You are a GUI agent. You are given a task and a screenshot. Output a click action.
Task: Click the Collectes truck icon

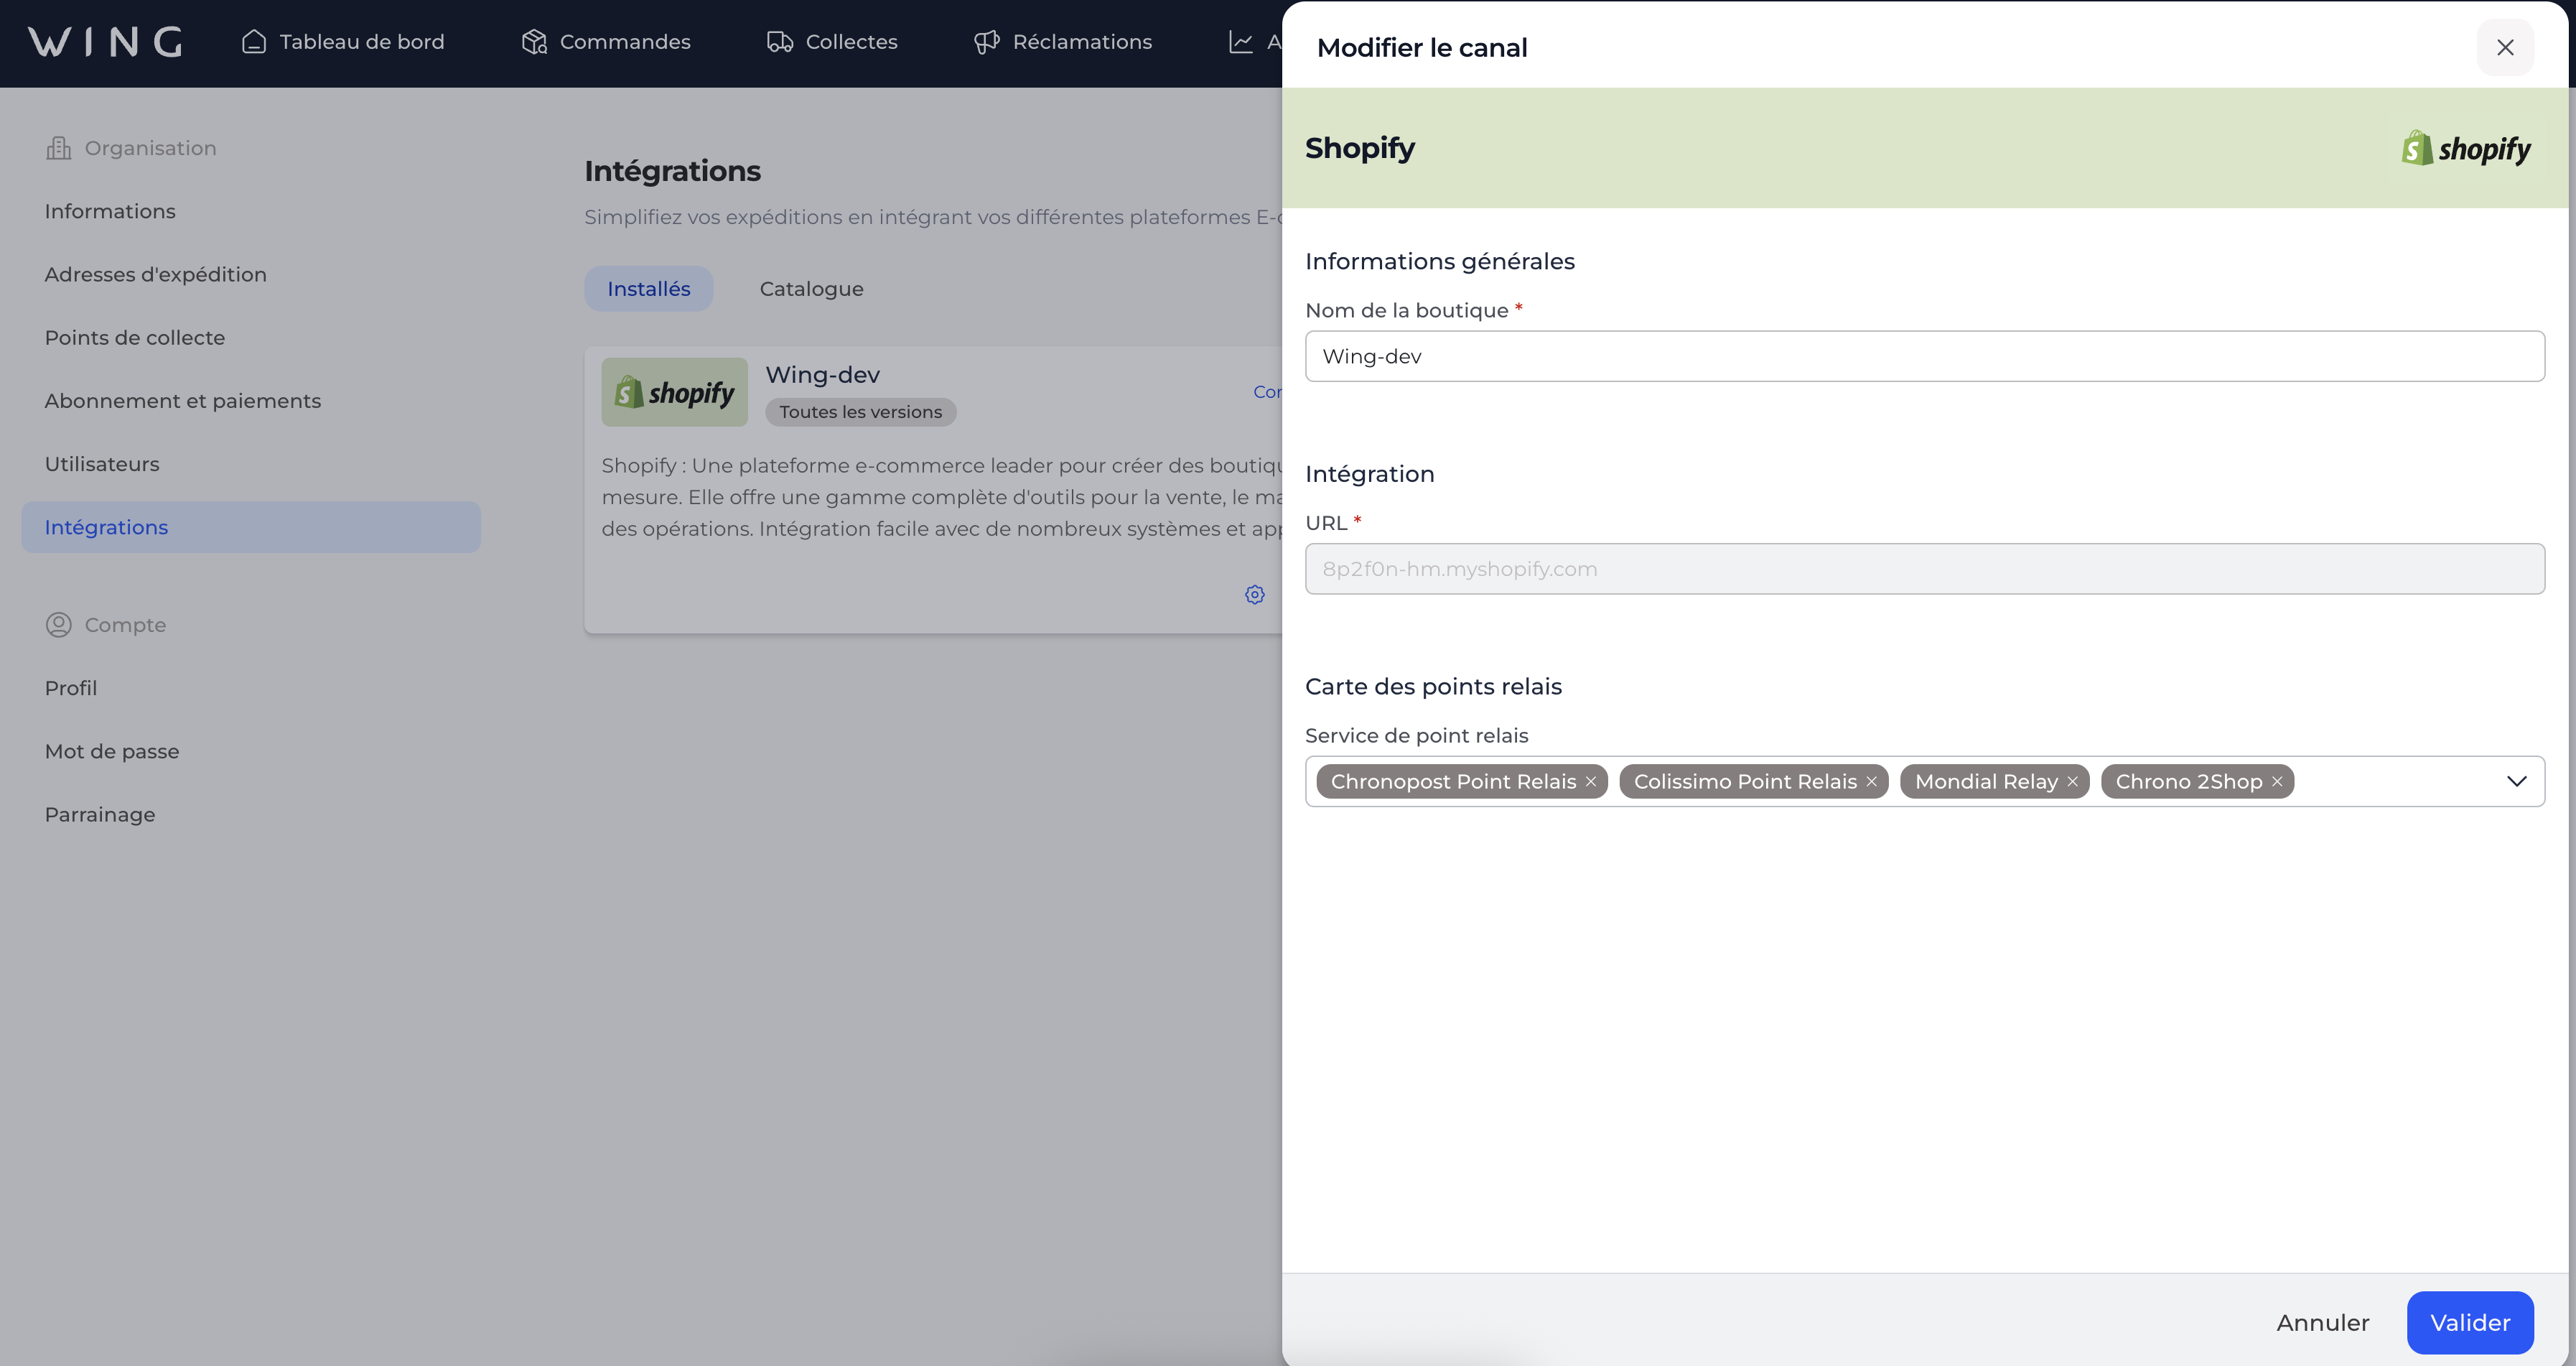click(x=779, y=42)
